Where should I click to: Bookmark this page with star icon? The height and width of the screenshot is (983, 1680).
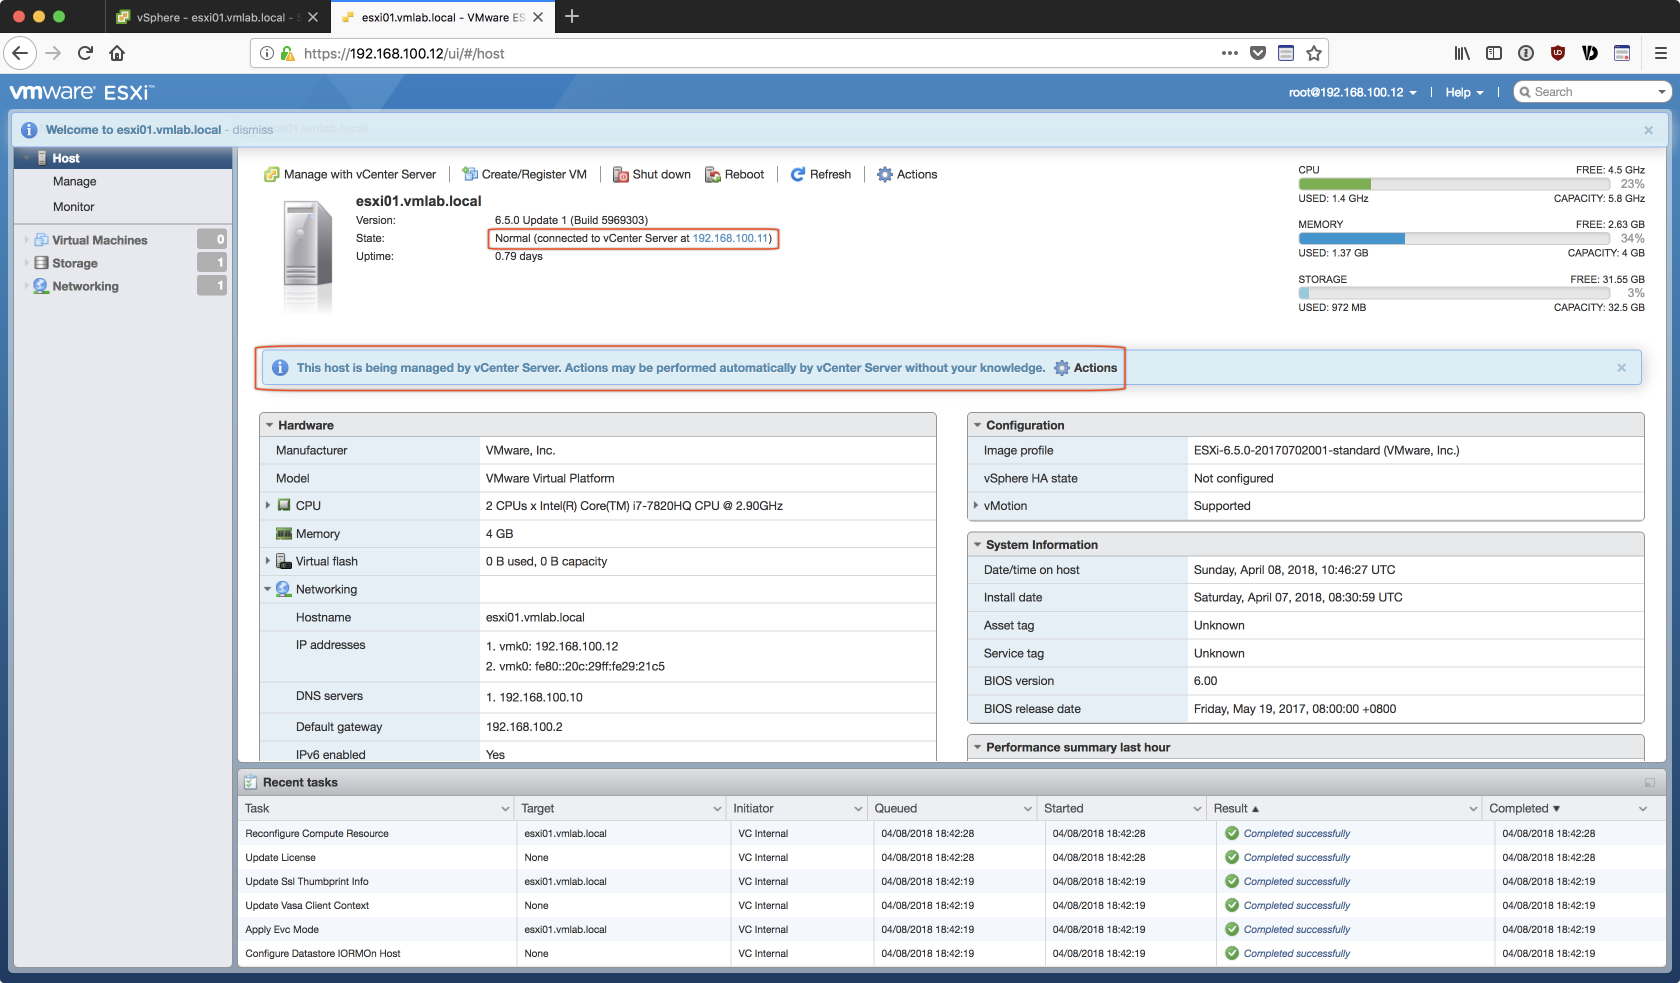(x=1314, y=53)
